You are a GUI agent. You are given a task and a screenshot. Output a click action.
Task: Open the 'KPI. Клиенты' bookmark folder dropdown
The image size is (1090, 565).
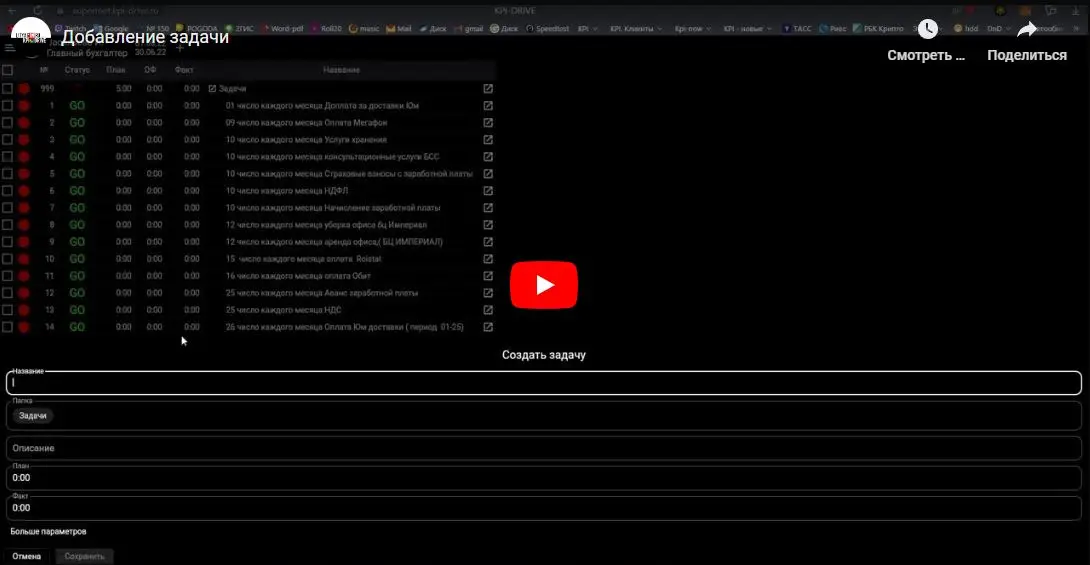(x=636, y=28)
